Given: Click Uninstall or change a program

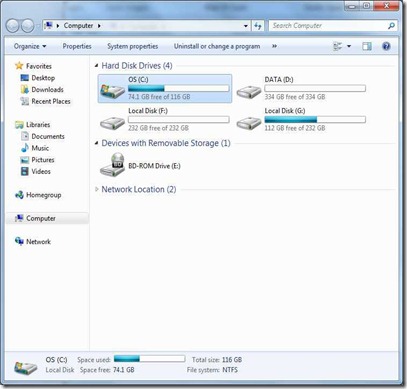Looking at the screenshot, I should (x=217, y=46).
